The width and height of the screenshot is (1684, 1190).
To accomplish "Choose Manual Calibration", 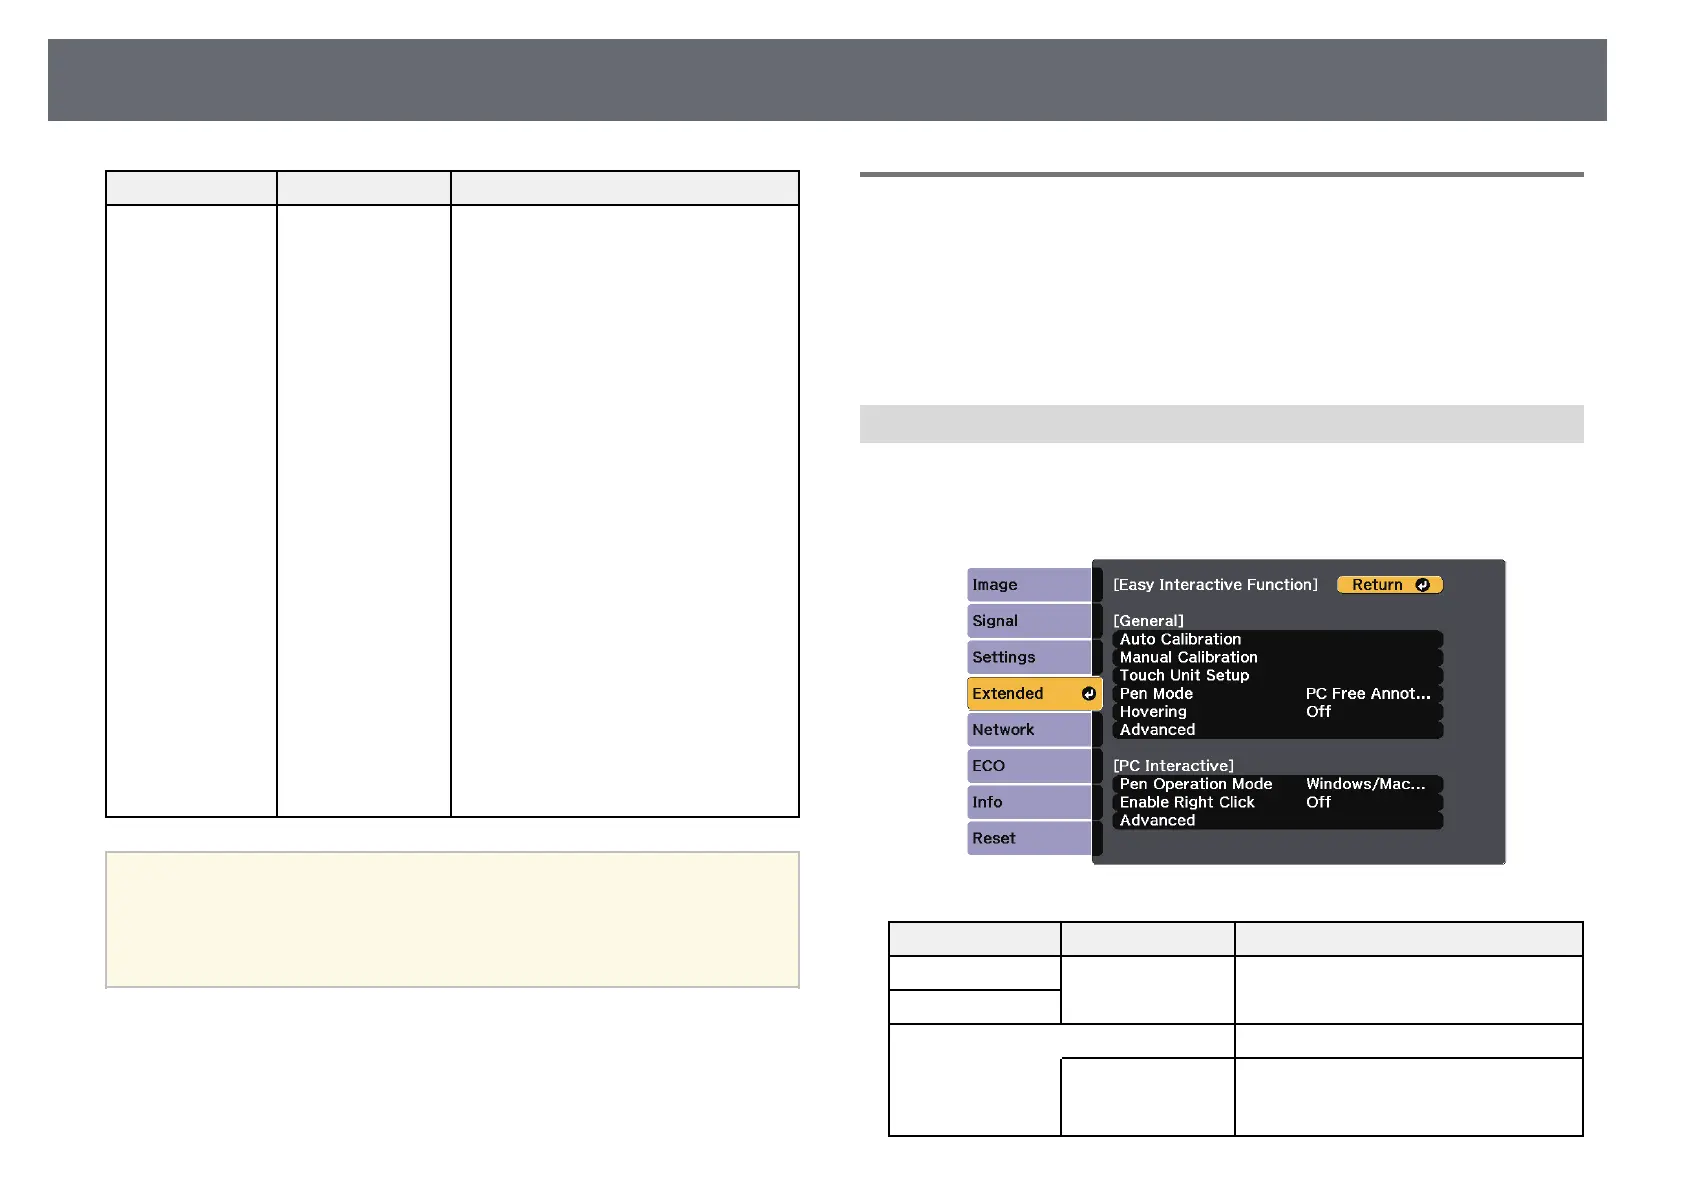I will (x=1277, y=657).
